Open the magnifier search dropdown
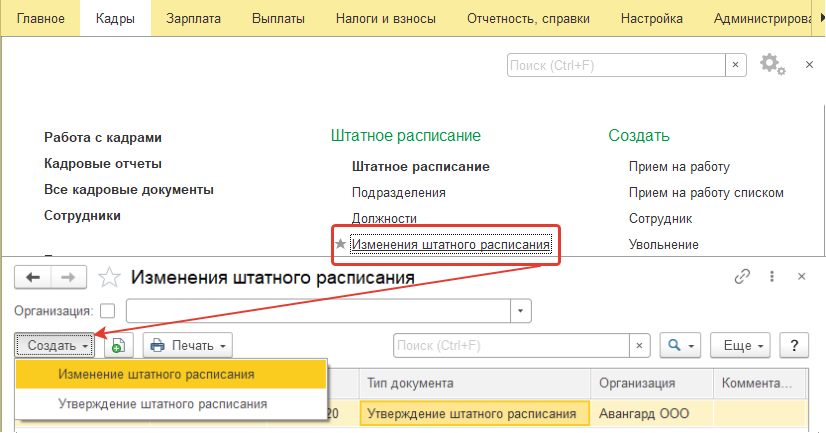Image resolution: width=826 pixels, height=433 pixels. tap(680, 346)
